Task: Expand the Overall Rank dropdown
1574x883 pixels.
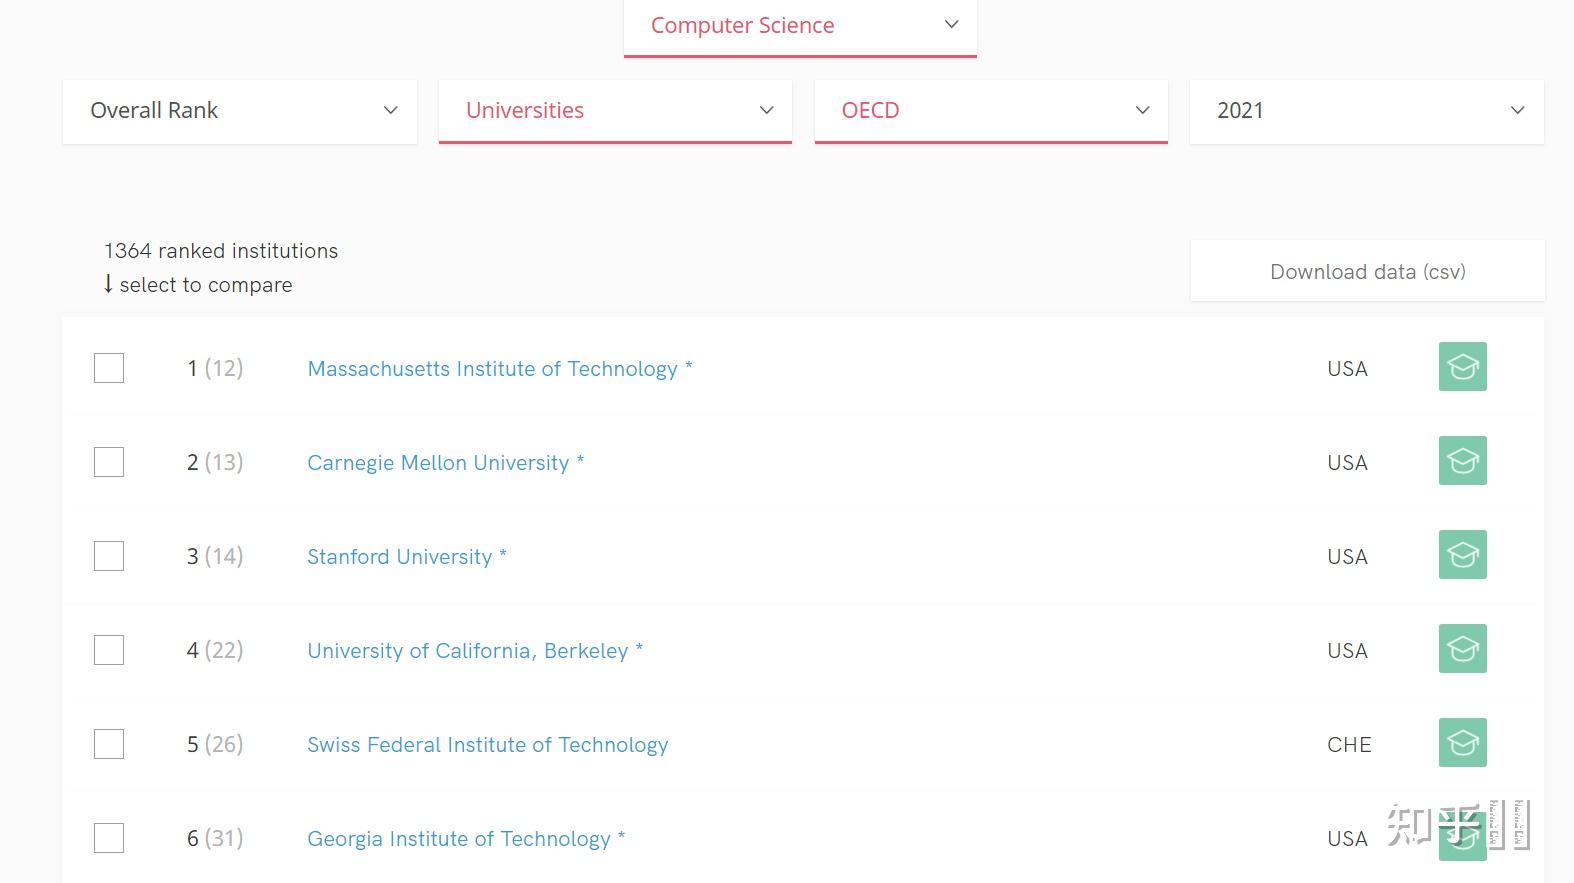Action: (240, 111)
